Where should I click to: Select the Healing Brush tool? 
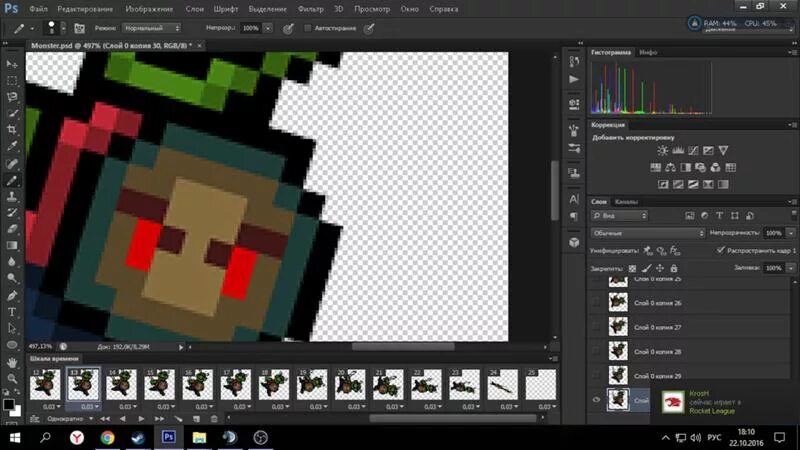tap(12, 163)
